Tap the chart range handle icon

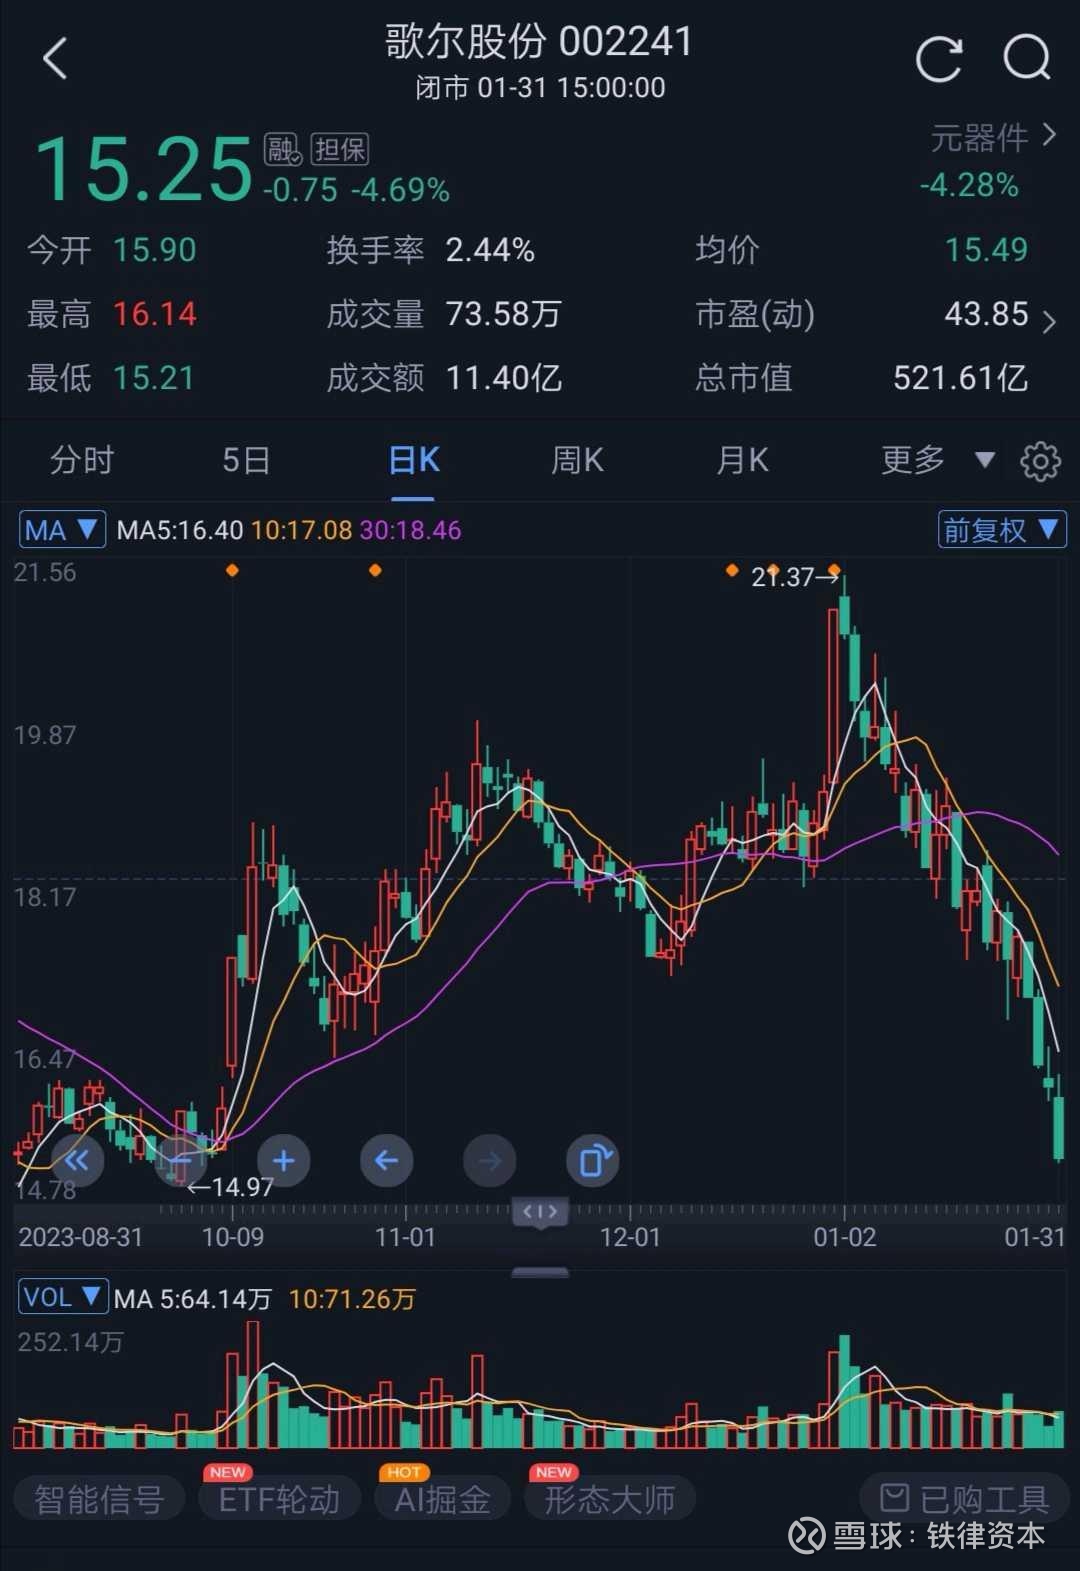pyautogui.click(x=540, y=1212)
